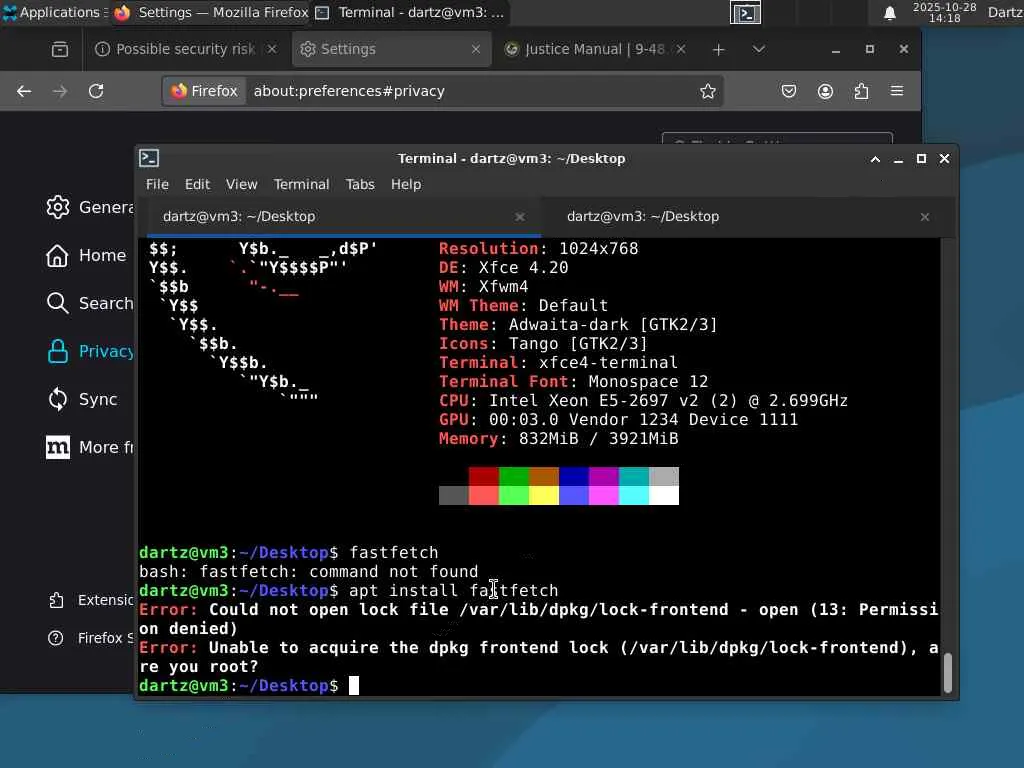This screenshot has width=1024, height=768.
Task: Open the Sync settings category
Action: [x=82, y=399]
